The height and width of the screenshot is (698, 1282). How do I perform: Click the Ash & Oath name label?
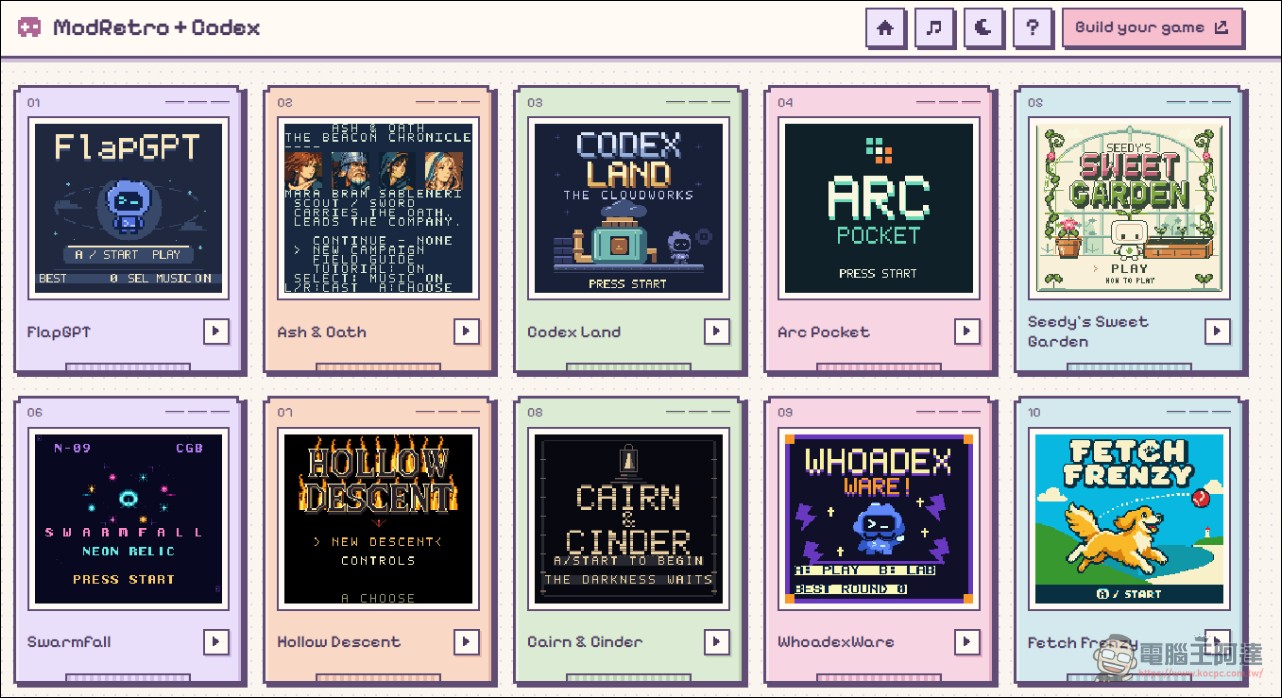point(322,332)
